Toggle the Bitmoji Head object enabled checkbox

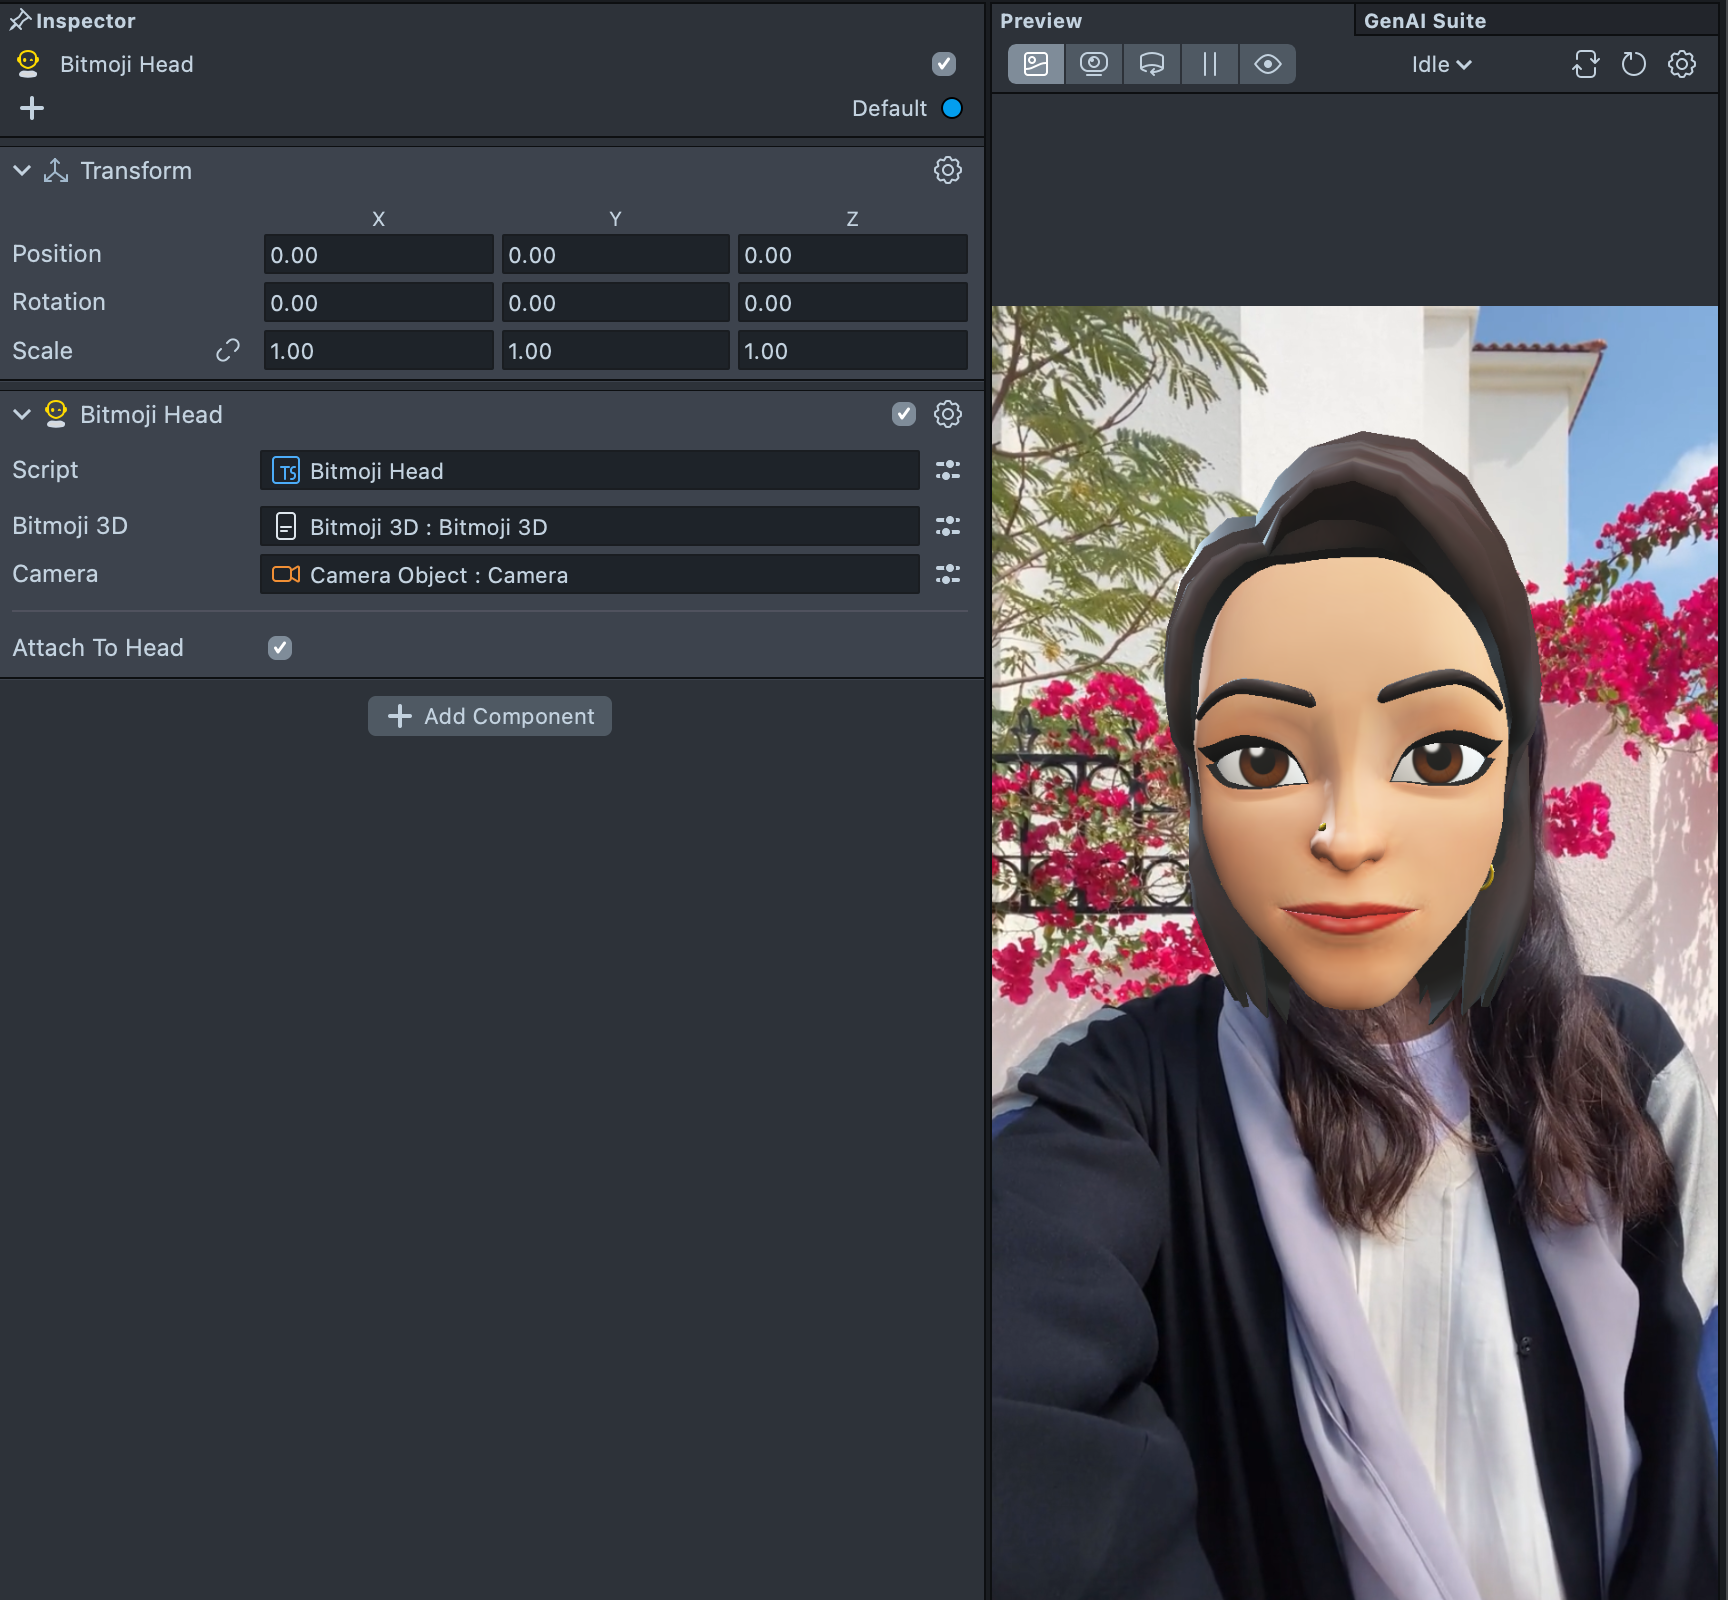click(x=943, y=64)
